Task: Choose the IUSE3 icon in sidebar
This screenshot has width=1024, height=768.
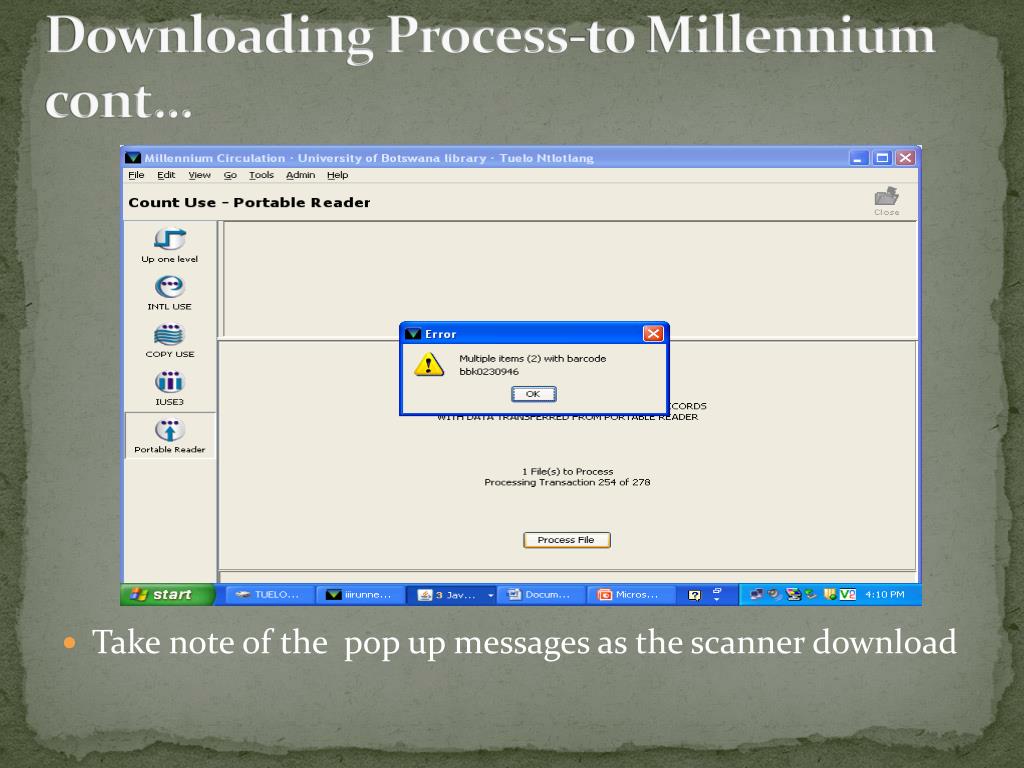Action: (x=170, y=382)
